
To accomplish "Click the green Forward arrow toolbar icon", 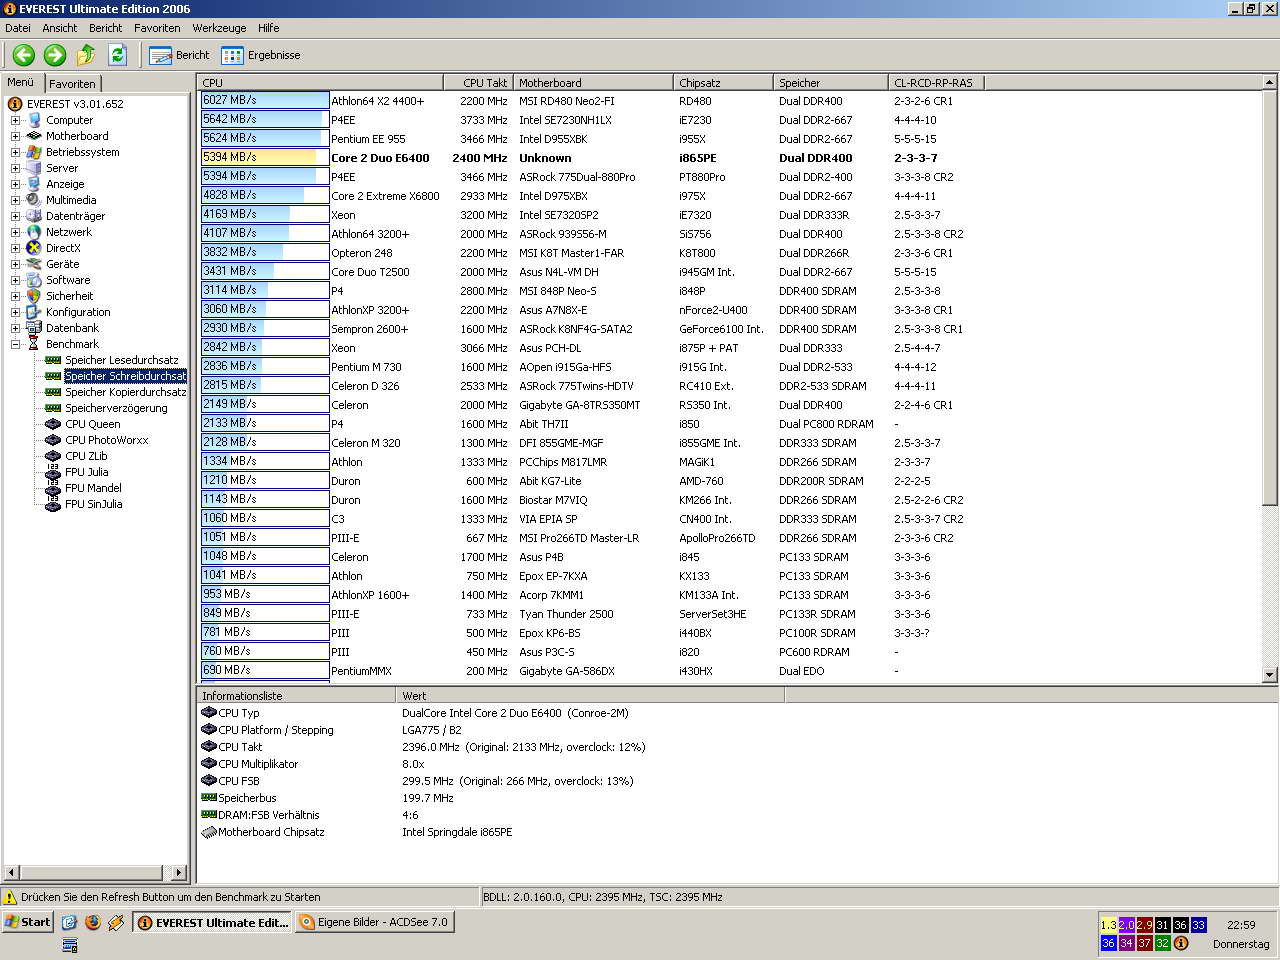I will point(55,55).
